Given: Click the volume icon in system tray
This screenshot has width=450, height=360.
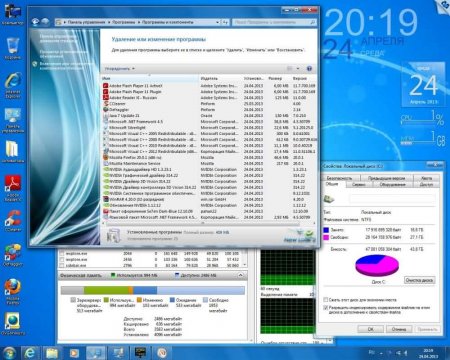Looking at the screenshot, I should tap(406, 353).
